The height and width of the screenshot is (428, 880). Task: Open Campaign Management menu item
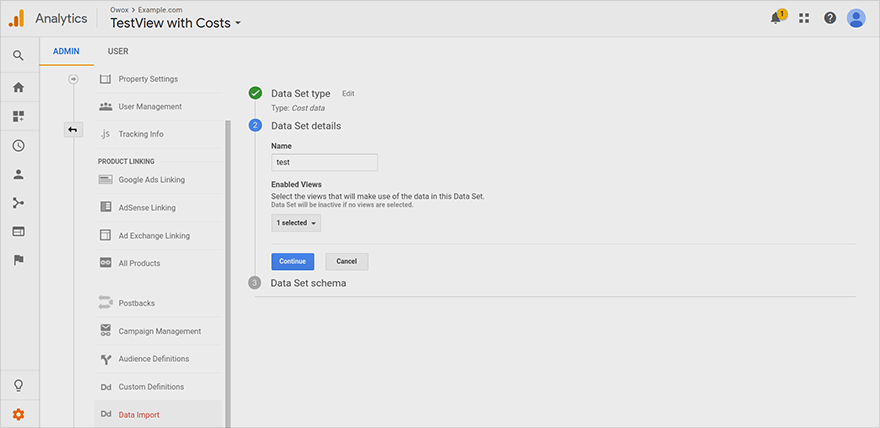coord(158,331)
